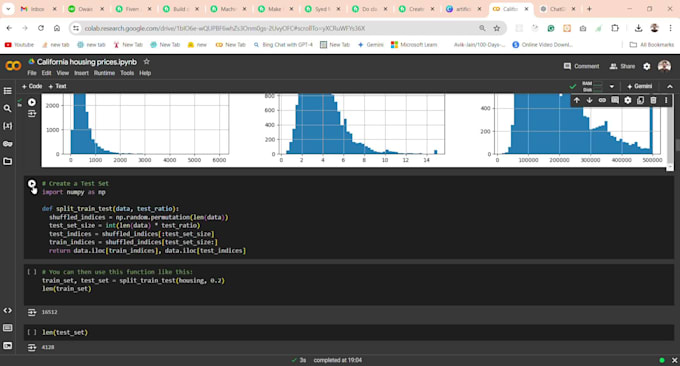This screenshot has height=366, width=680.
Task: Move the selected cell up
Action: pos(576,100)
